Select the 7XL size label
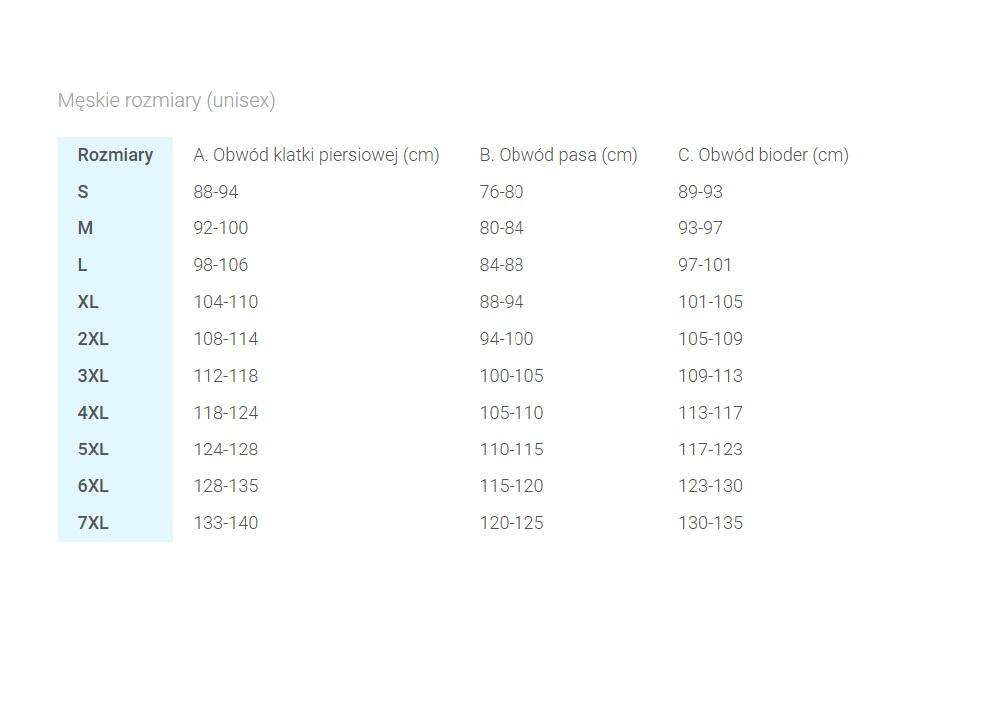Image resolution: width=993 pixels, height=720 pixels. click(x=93, y=522)
